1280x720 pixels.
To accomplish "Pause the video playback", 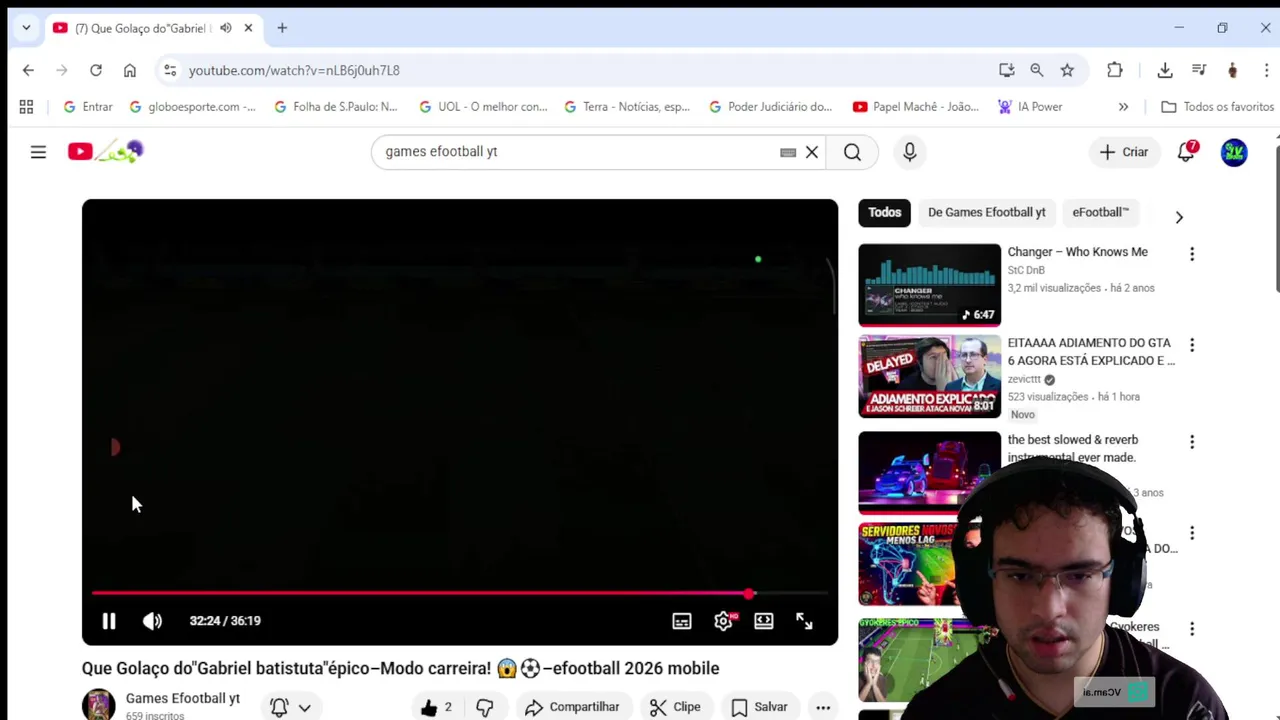I will pyautogui.click(x=109, y=621).
